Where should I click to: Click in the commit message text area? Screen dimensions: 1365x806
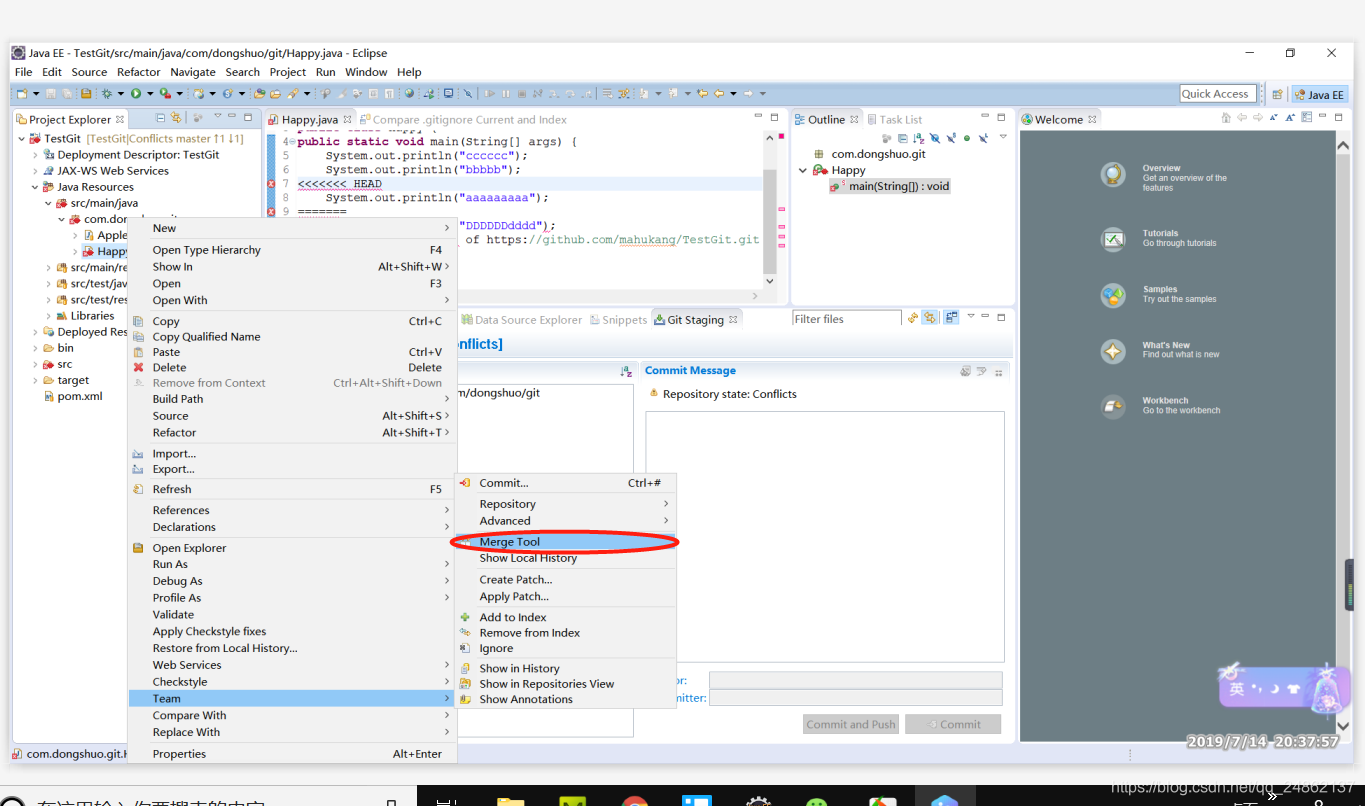[x=825, y=536]
